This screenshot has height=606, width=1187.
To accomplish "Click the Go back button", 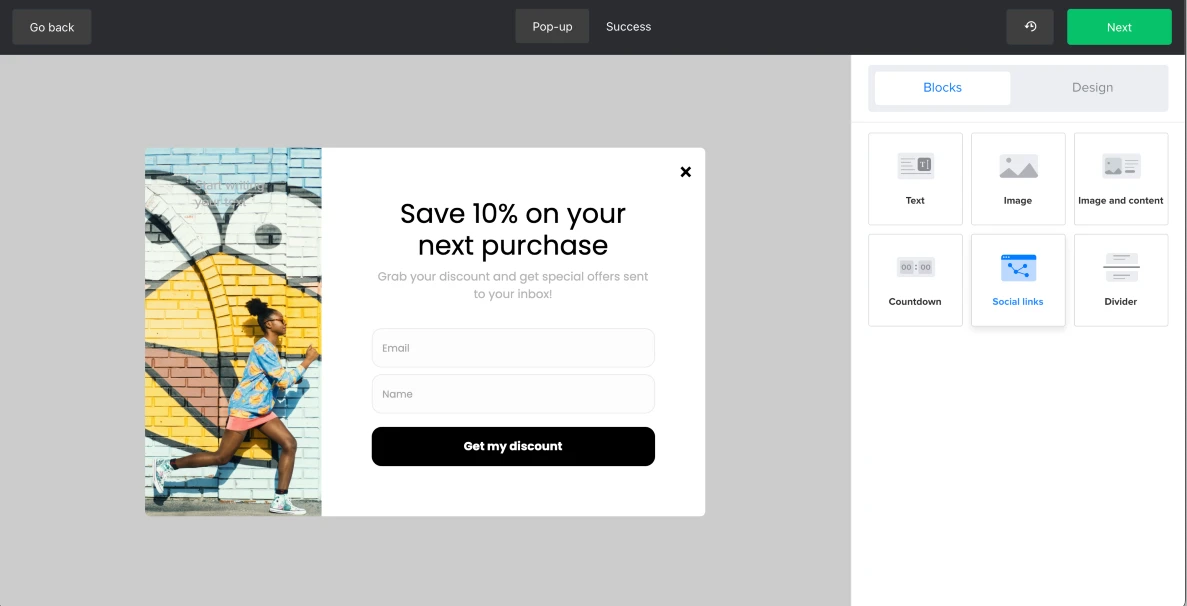I will coord(52,27).
